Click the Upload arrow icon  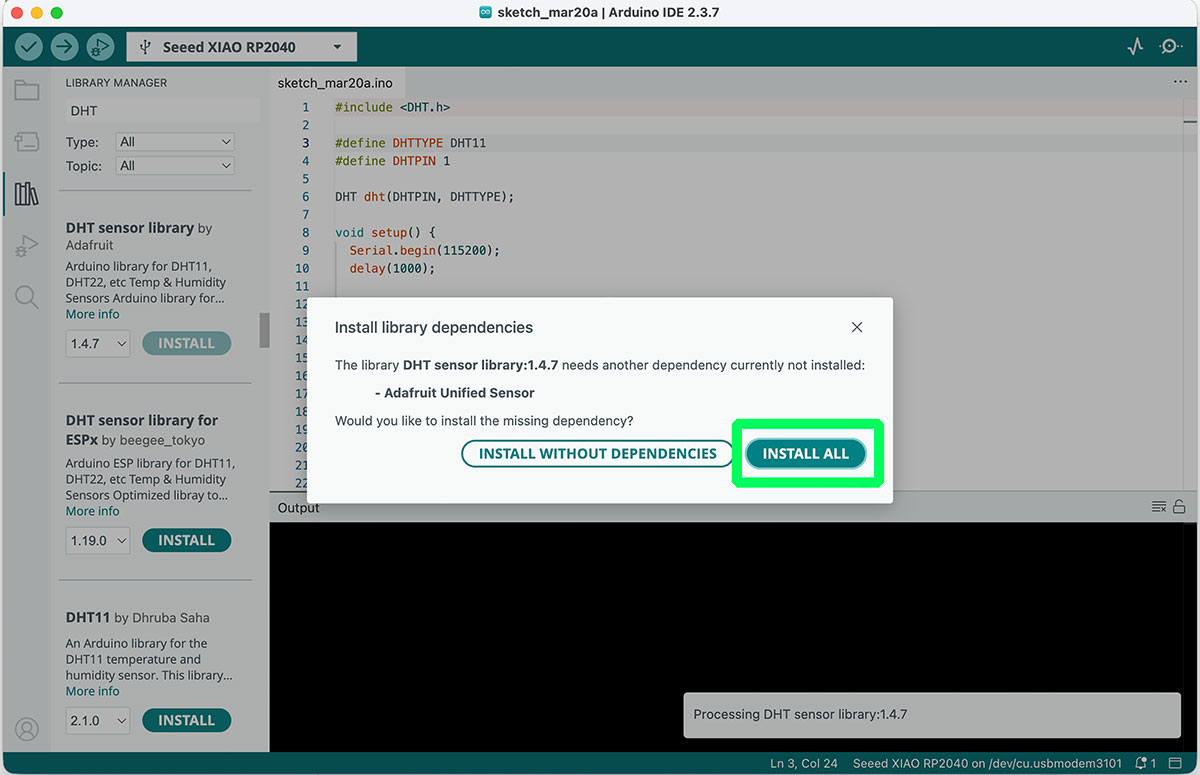pyautogui.click(x=64, y=46)
